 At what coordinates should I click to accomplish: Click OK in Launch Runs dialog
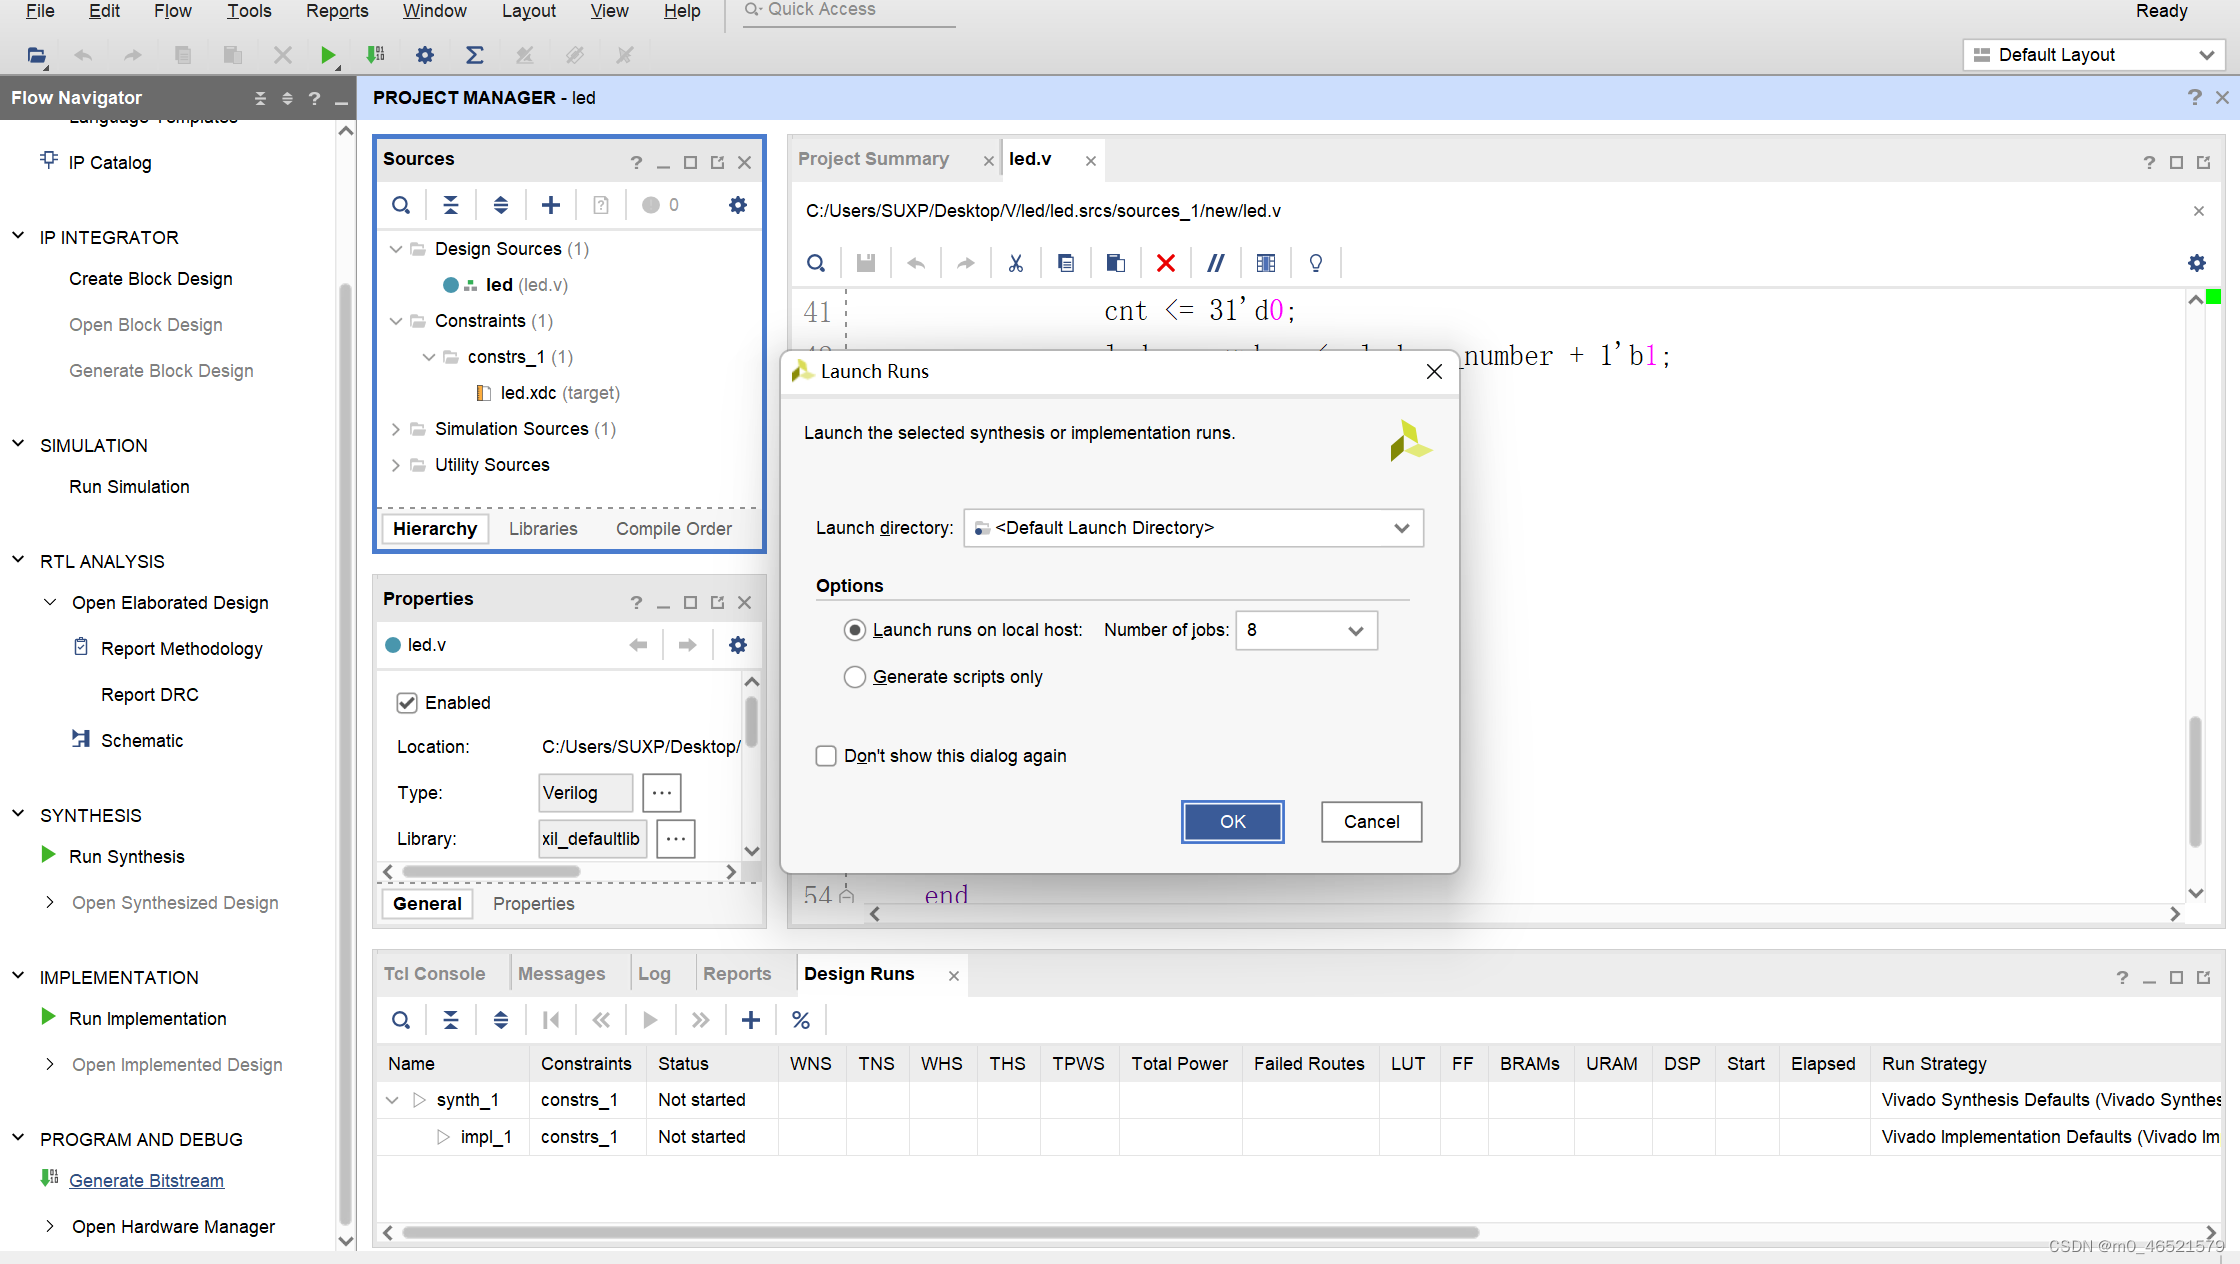(x=1232, y=822)
